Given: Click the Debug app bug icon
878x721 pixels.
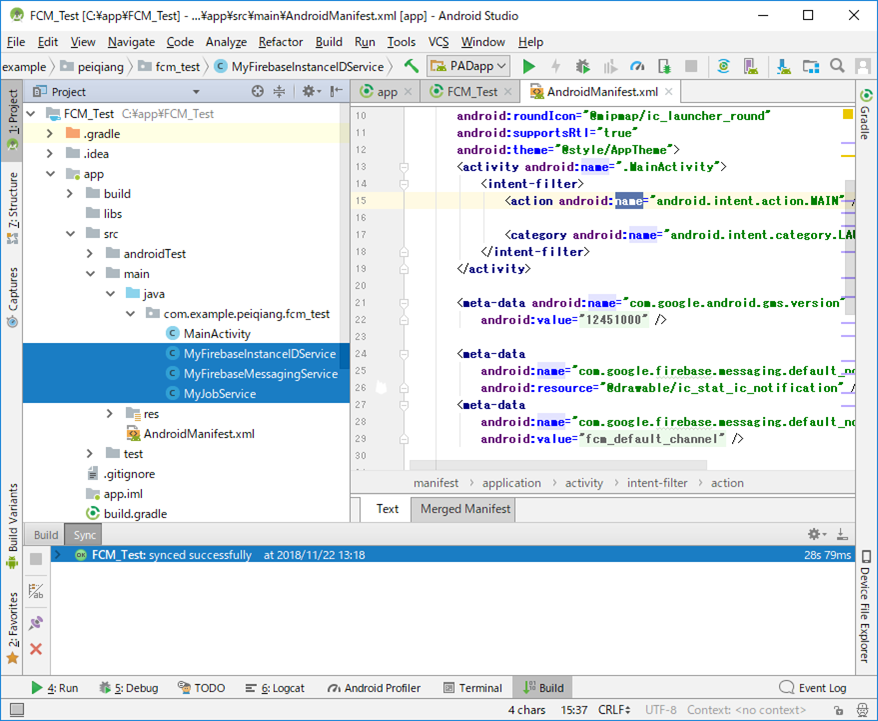Looking at the screenshot, I should point(583,66).
